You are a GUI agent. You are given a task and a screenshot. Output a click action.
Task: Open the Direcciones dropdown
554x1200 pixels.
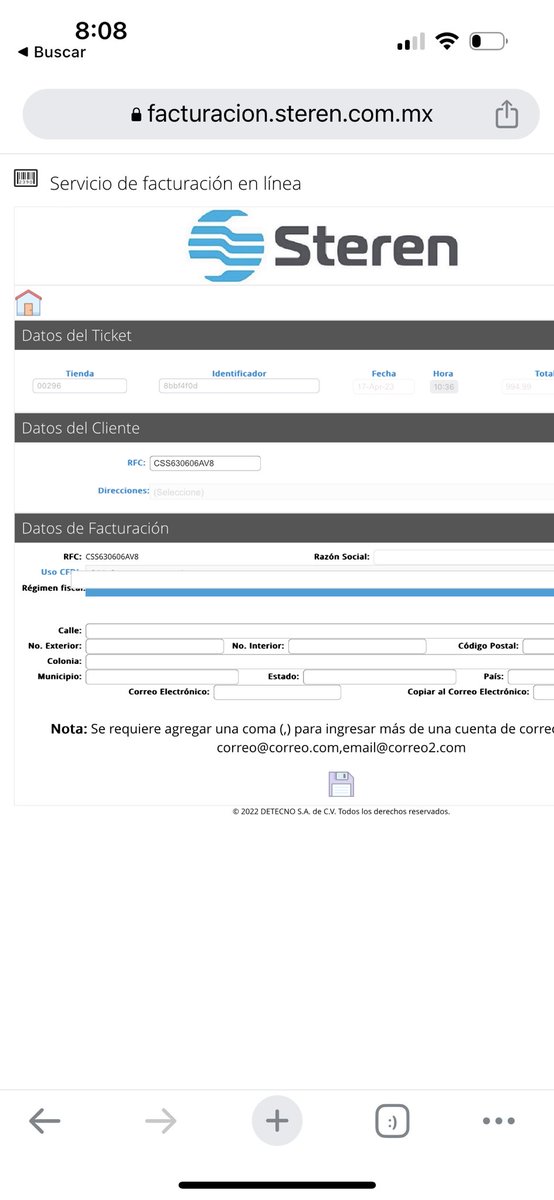[x=352, y=492]
